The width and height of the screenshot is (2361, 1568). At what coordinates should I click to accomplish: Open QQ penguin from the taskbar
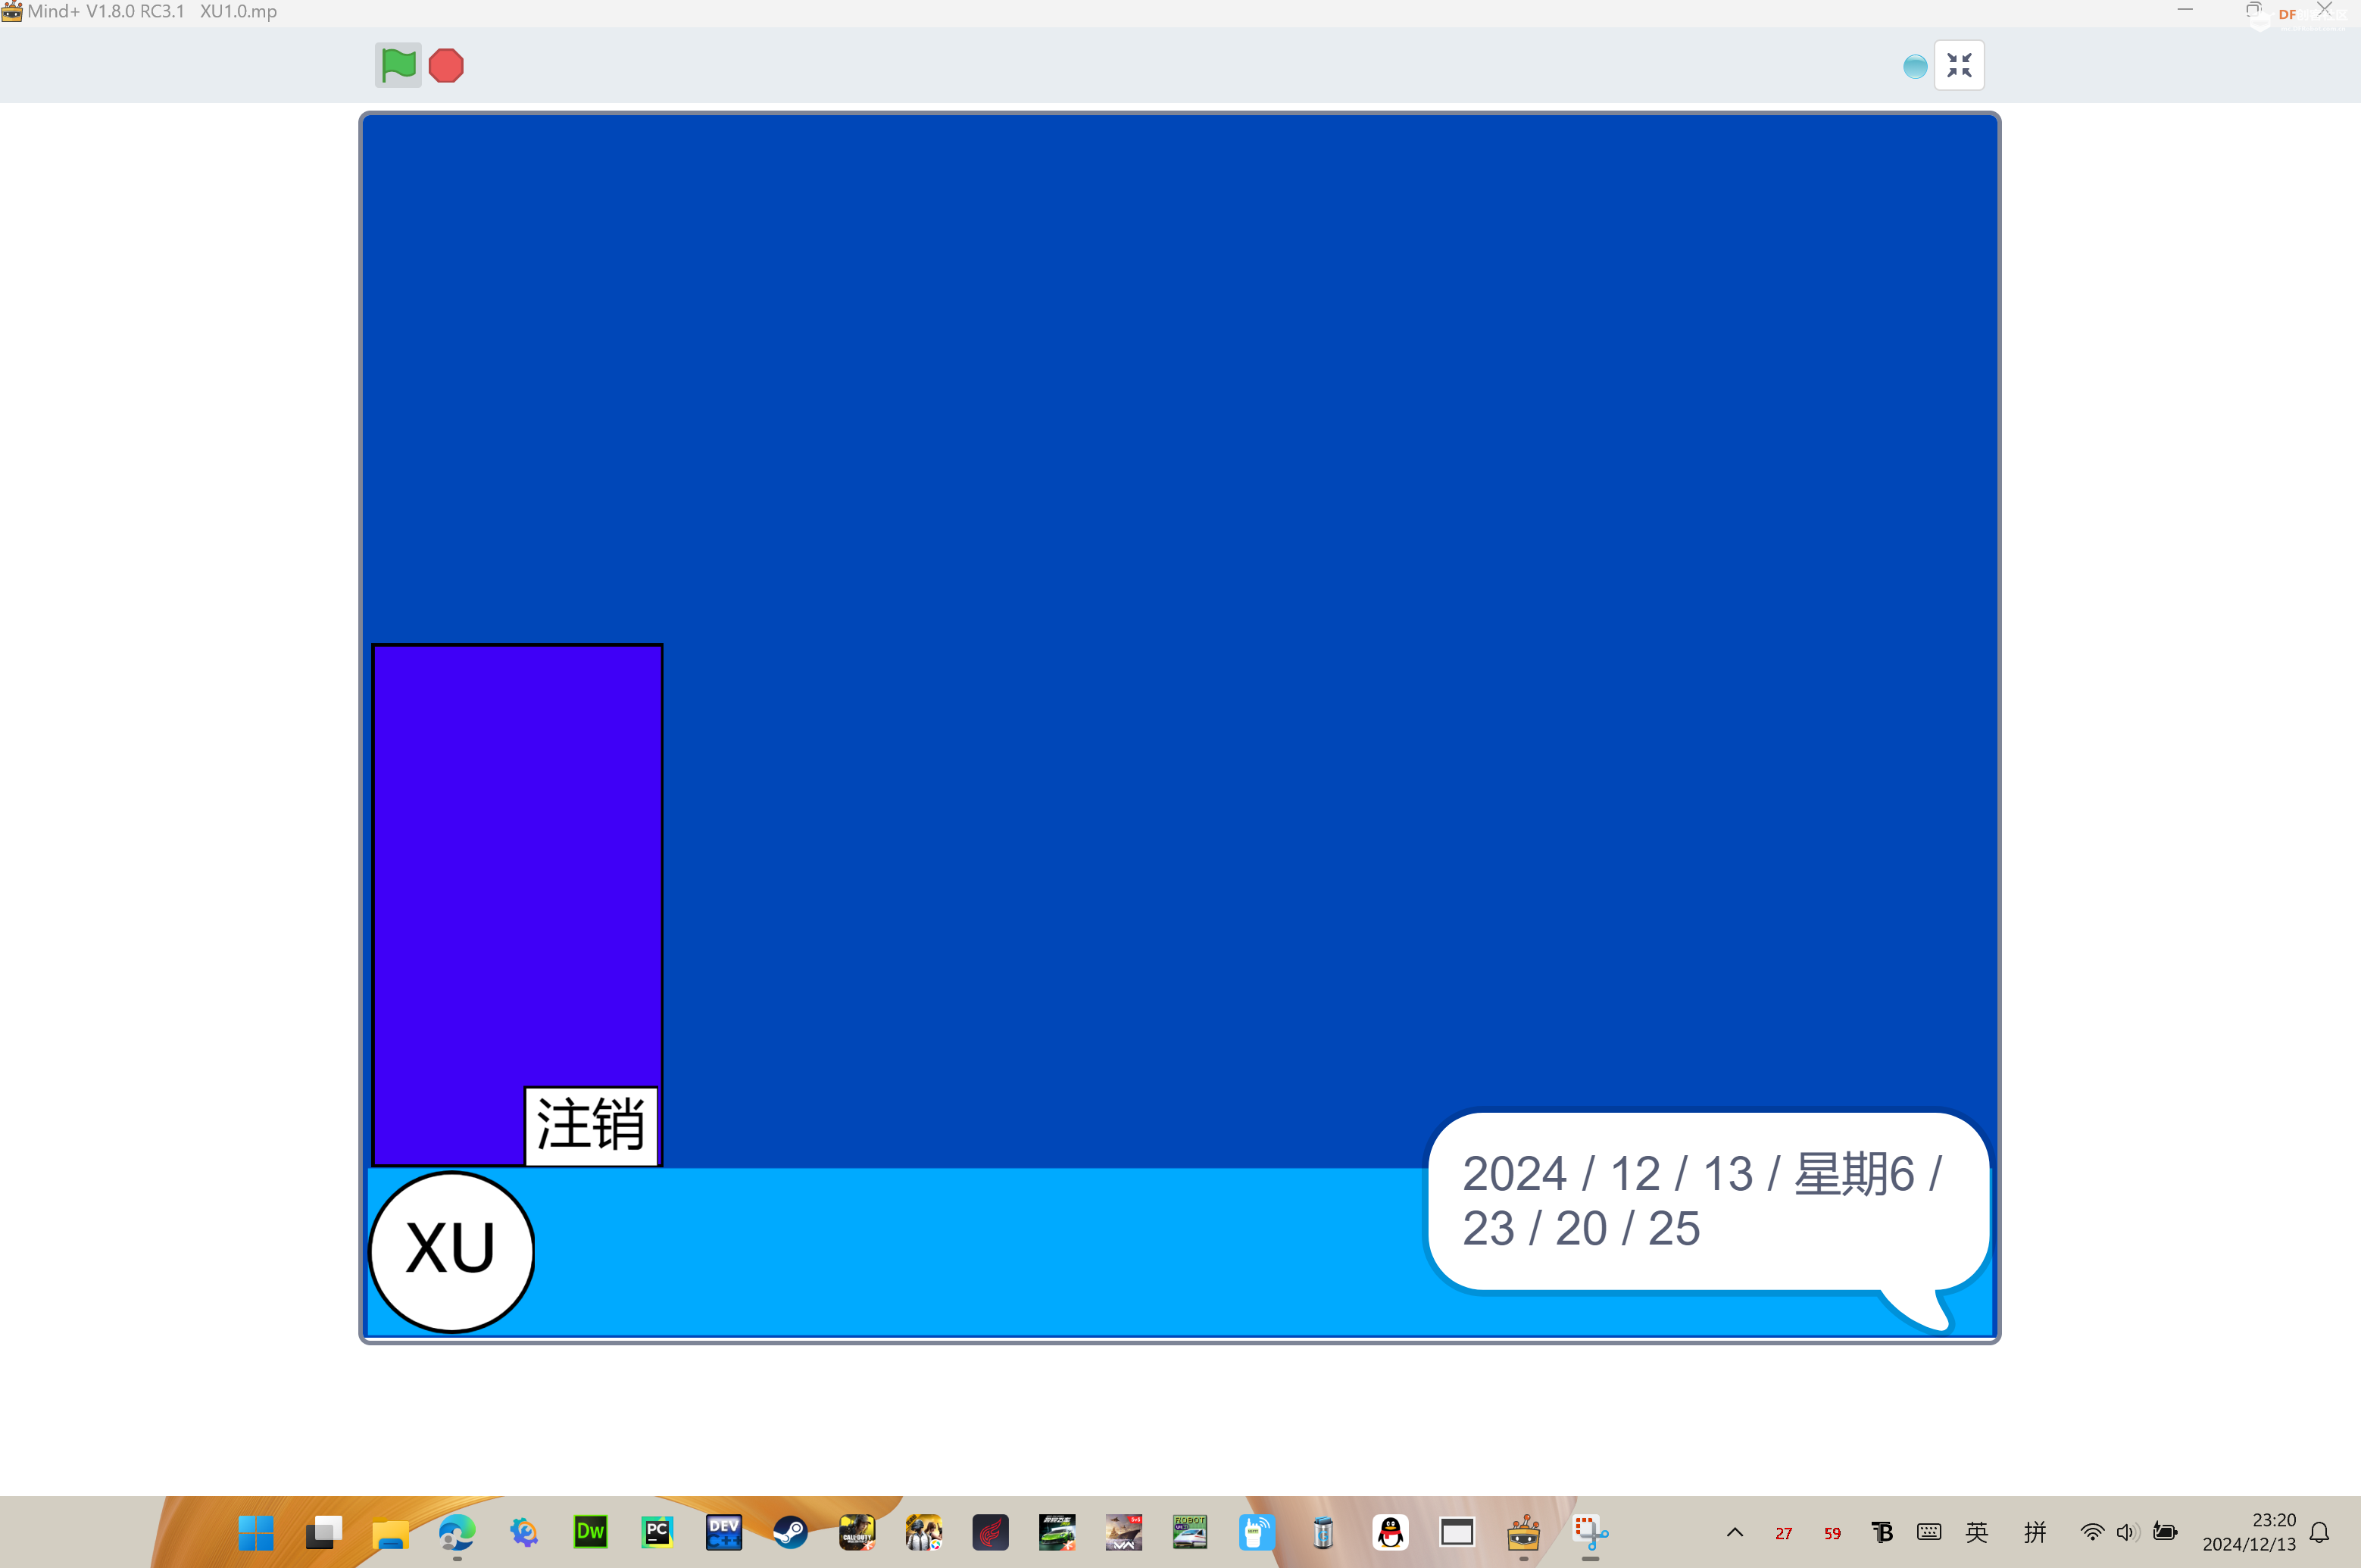coord(1390,1532)
